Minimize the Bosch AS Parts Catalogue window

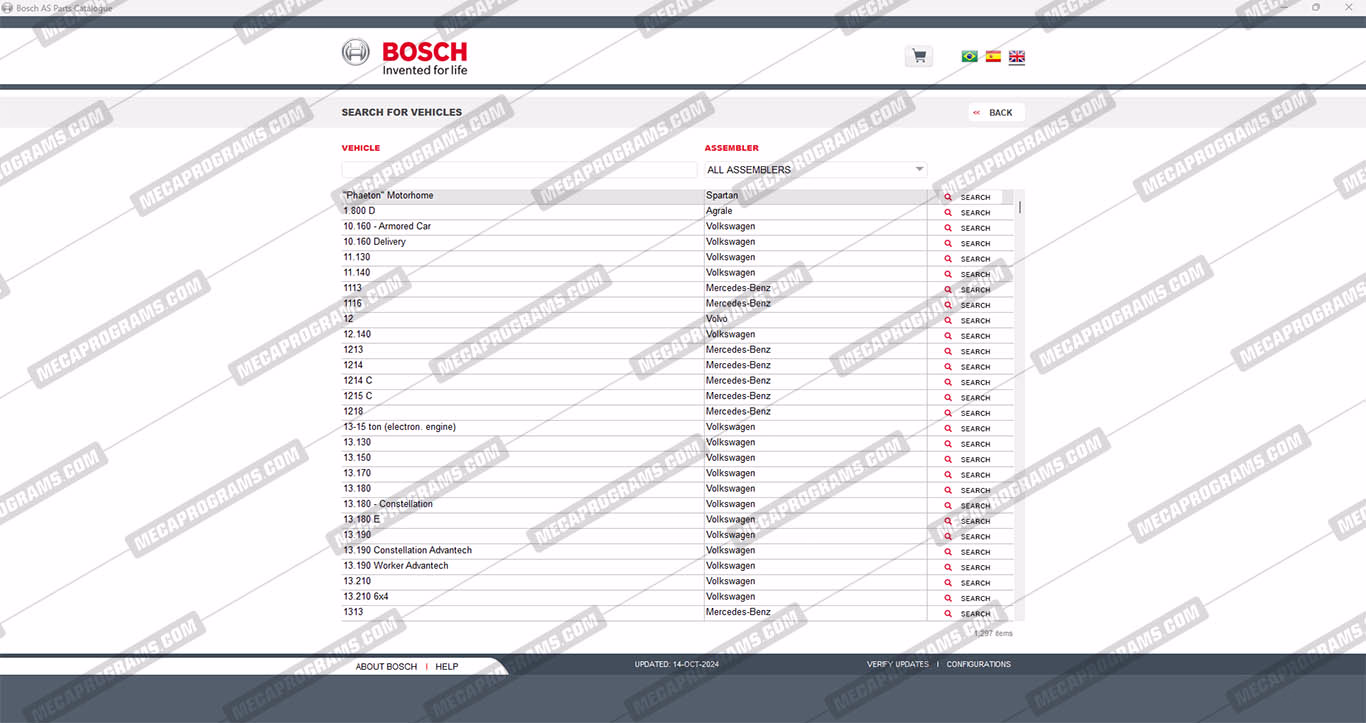pyautogui.click(x=1282, y=7)
